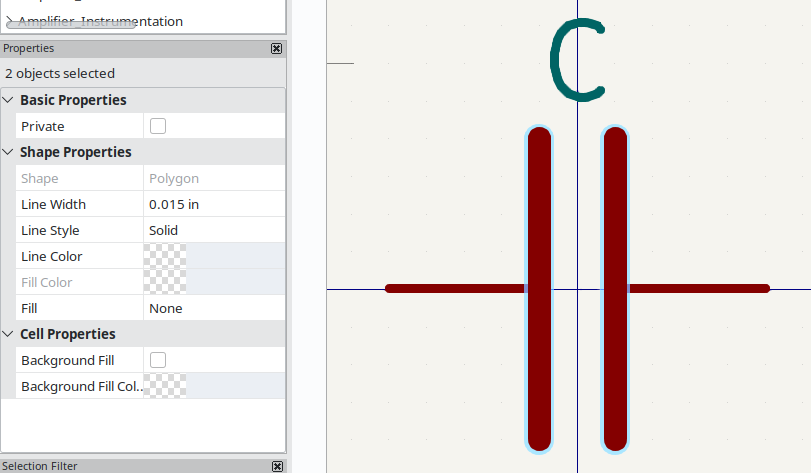Enable the Background Fill checkbox
The height and width of the screenshot is (473, 811).
pyautogui.click(x=158, y=360)
